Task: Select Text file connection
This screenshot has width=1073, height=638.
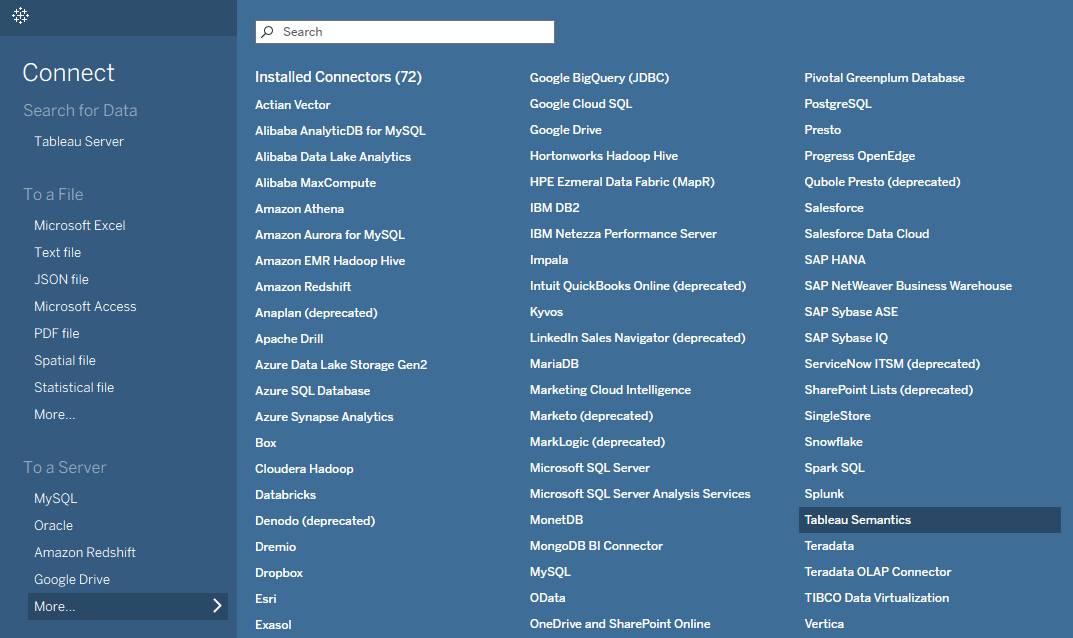Action: (x=57, y=252)
